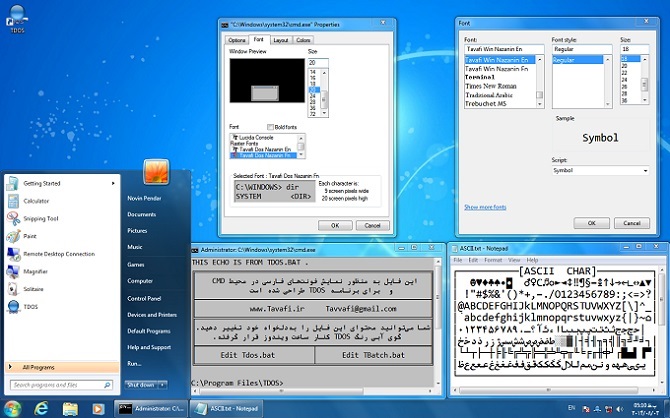Click the Font name field in Font dialog
This screenshot has height=418, width=670.
[x=504, y=49]
